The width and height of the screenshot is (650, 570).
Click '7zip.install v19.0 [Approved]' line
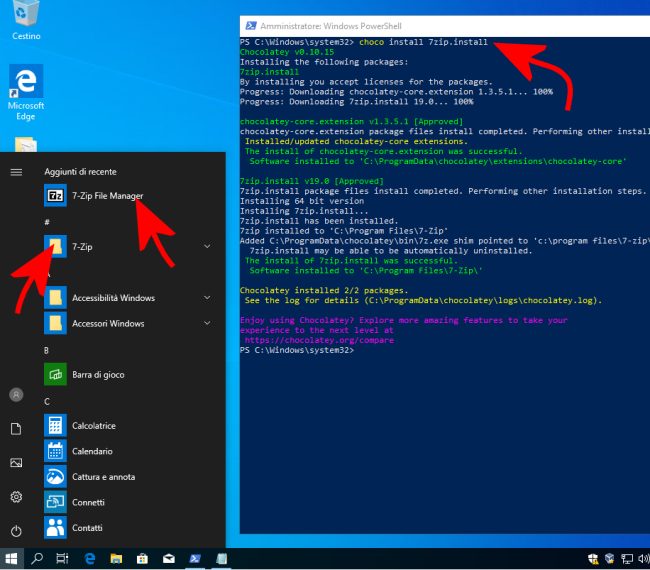312,181
